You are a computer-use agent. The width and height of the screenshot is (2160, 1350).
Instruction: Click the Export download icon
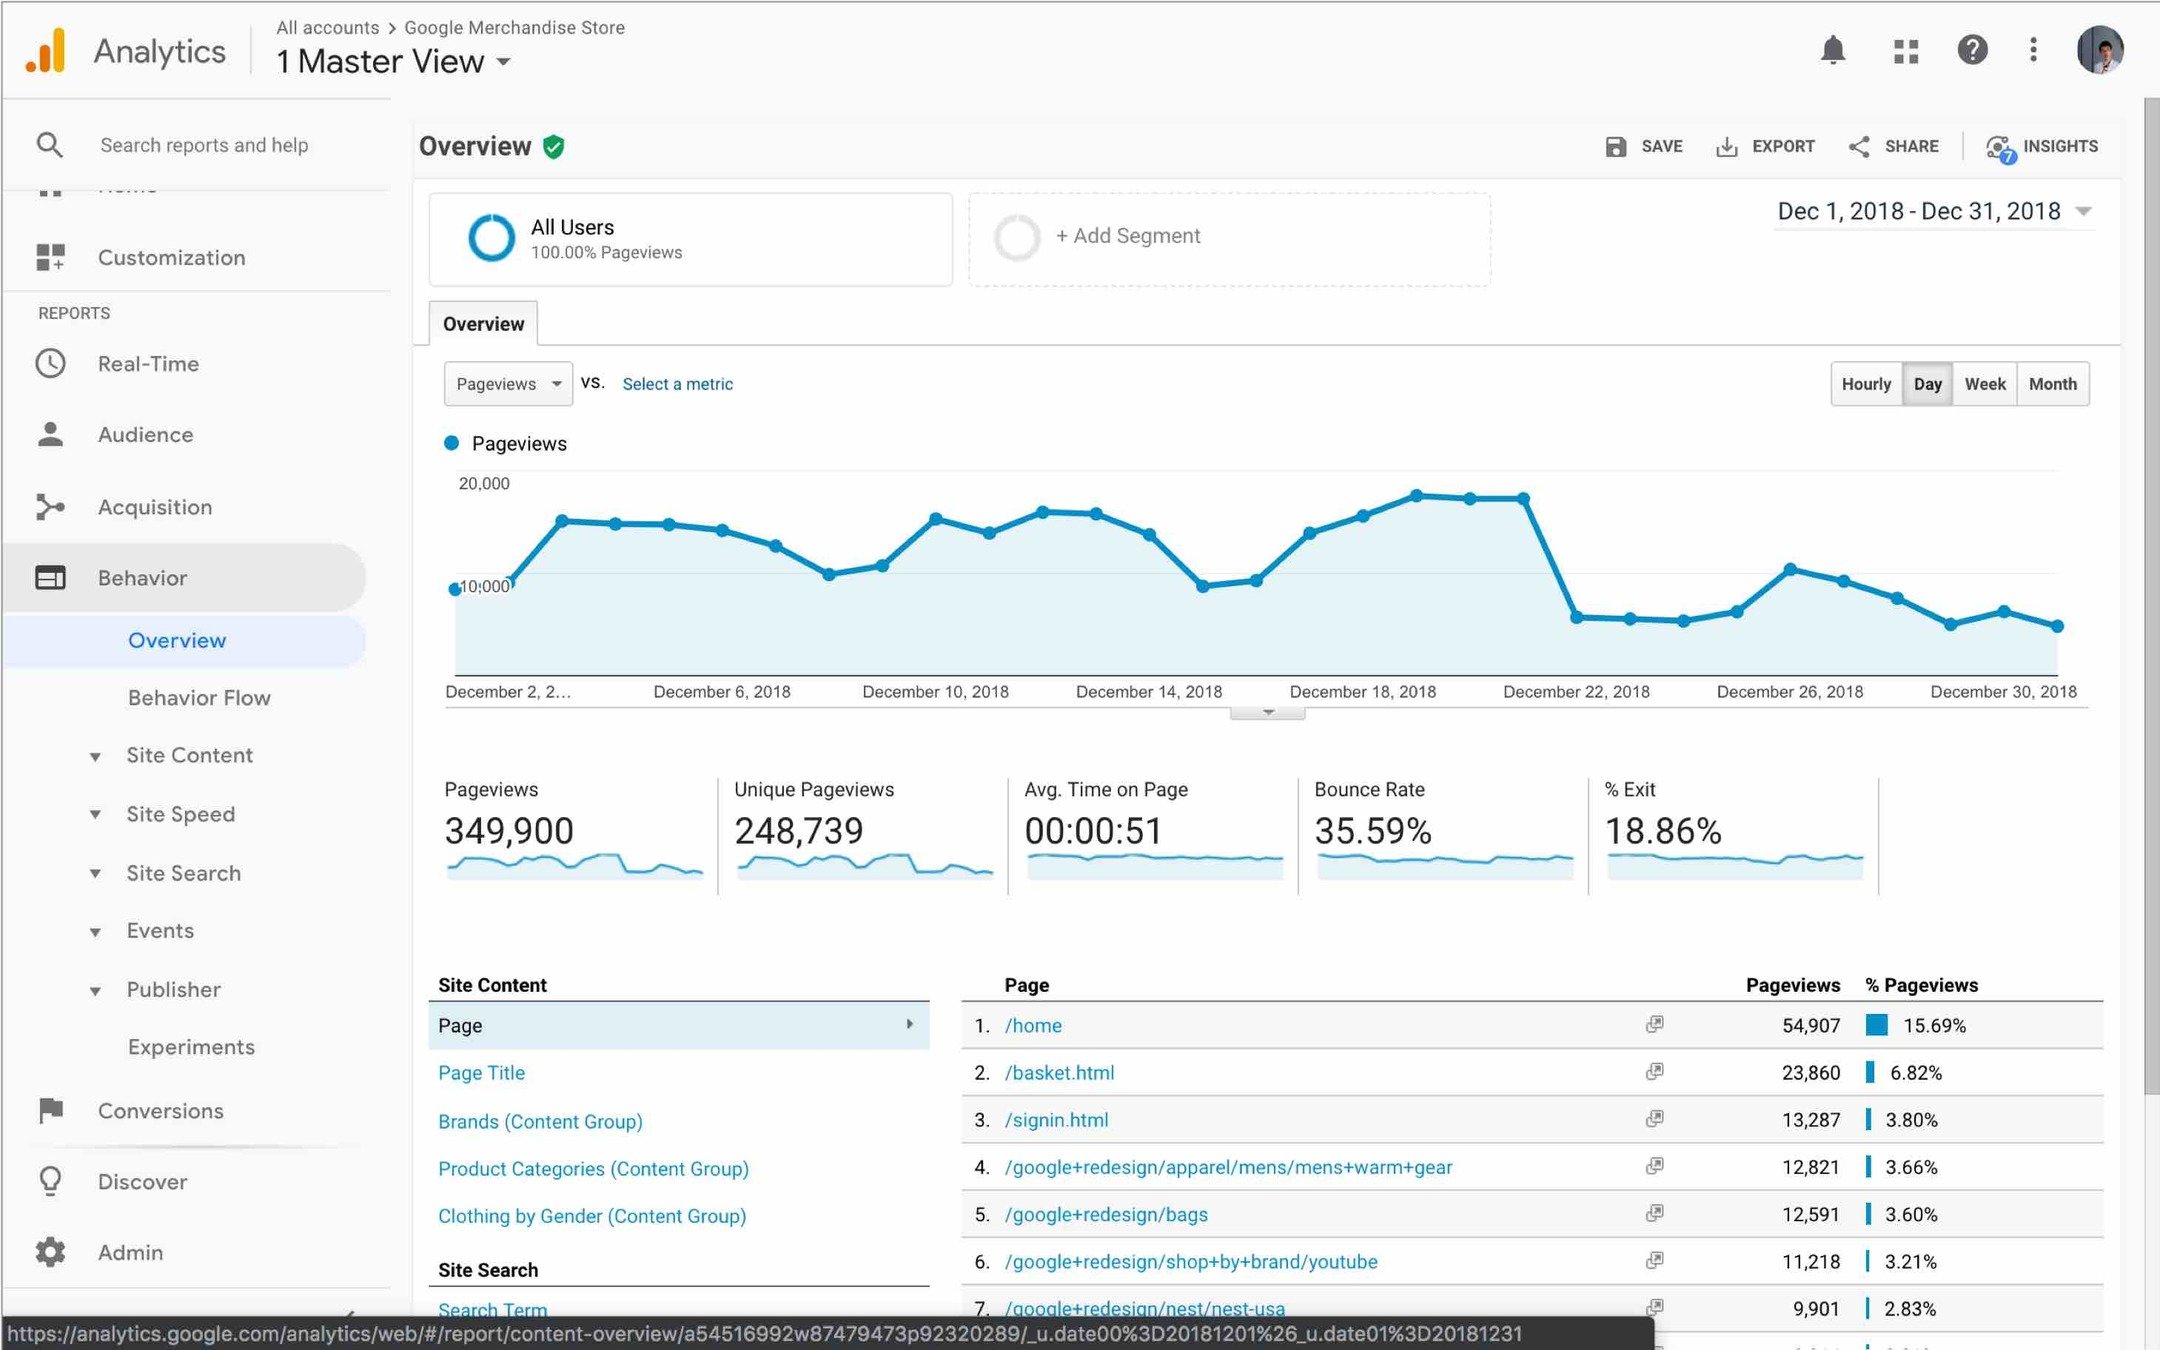click(1726, 147)
